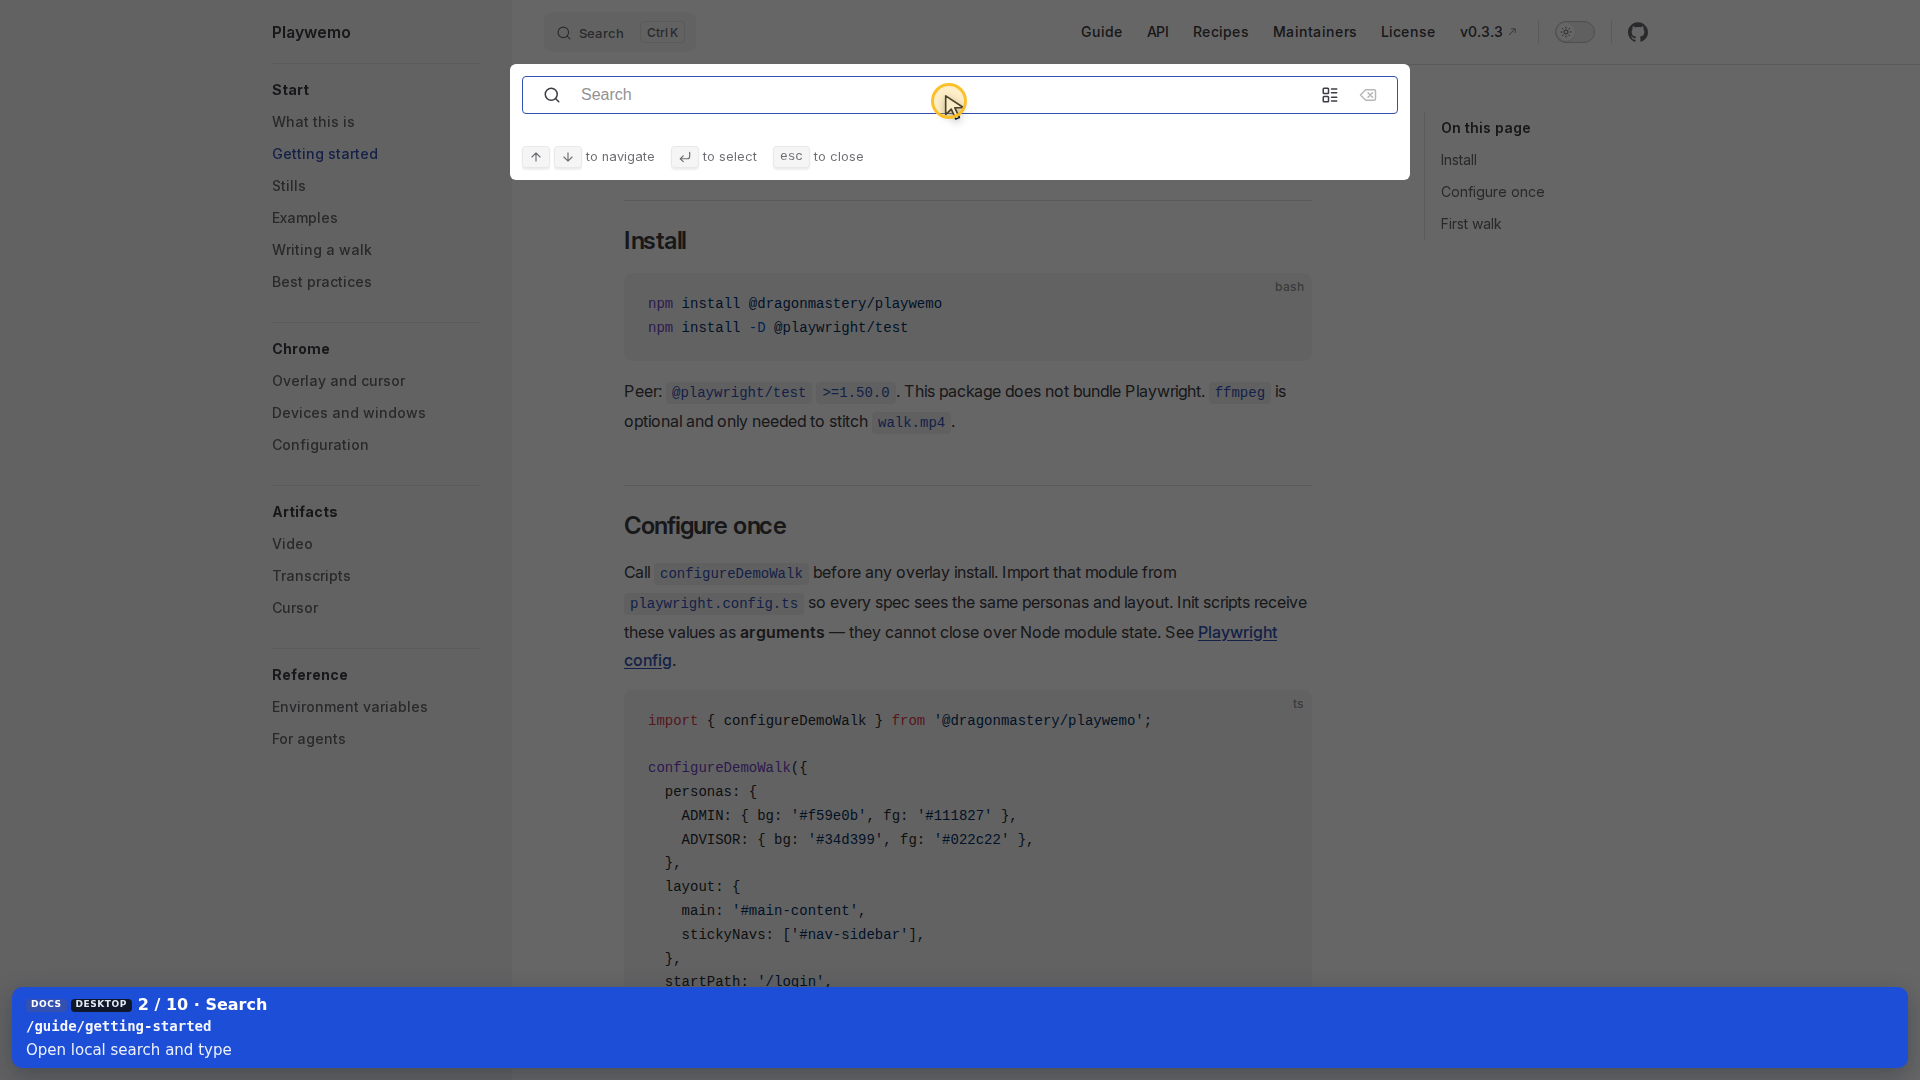The height and width of the screenshot is (1080, 1920).
Task: Click the Install section heading
Action: pyautogui.click(x=655, y=241)
